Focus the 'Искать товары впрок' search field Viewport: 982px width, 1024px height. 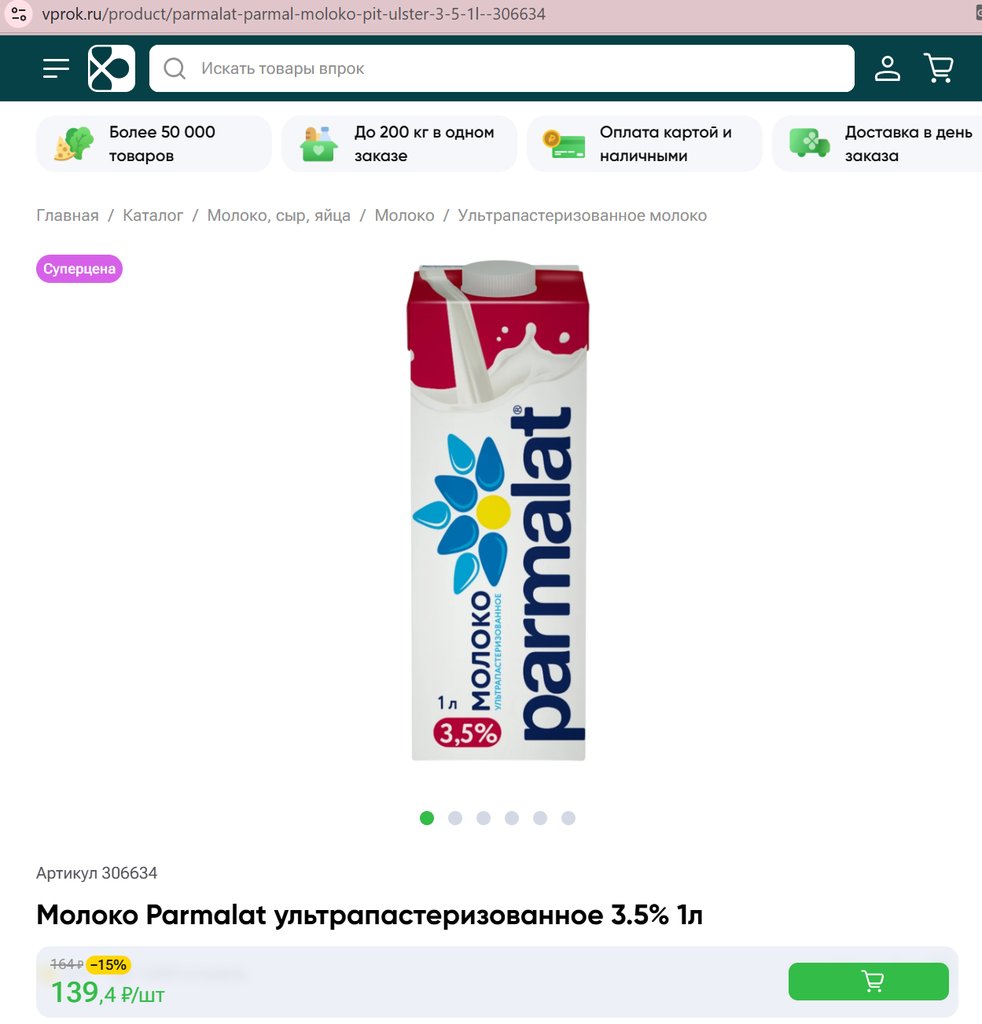click(x=501, y=68)
